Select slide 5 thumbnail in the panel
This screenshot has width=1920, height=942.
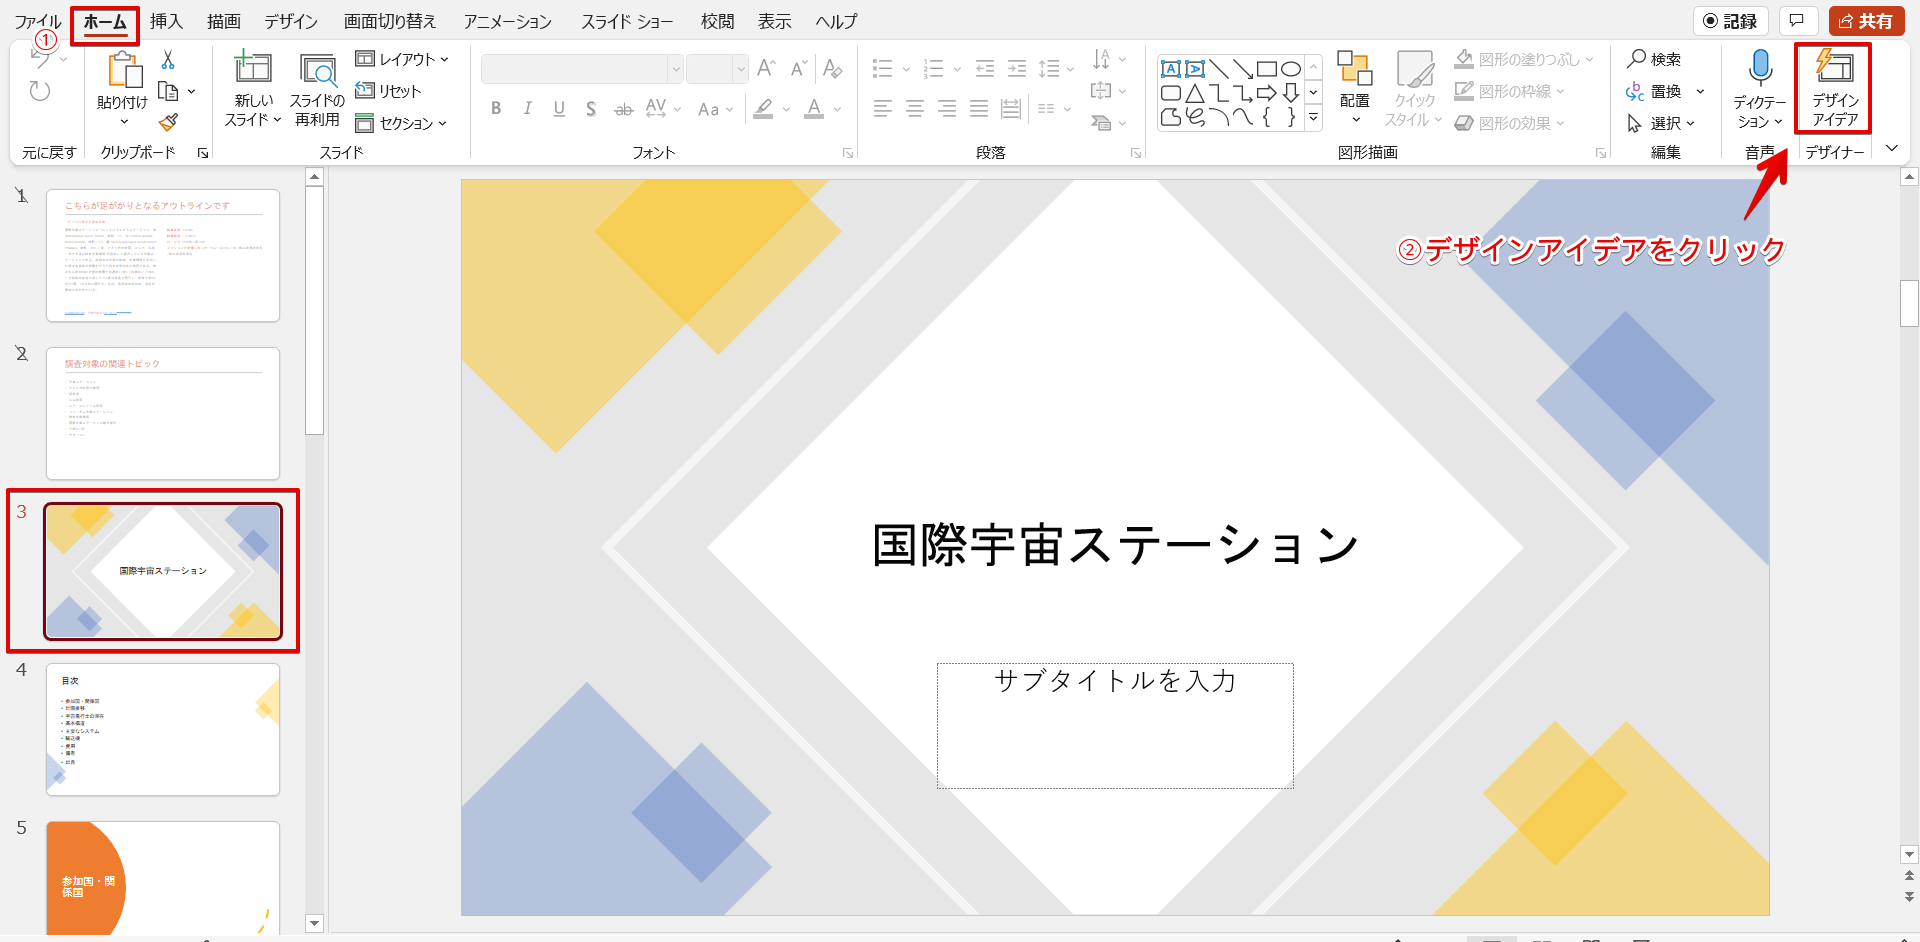coord(162,878)
